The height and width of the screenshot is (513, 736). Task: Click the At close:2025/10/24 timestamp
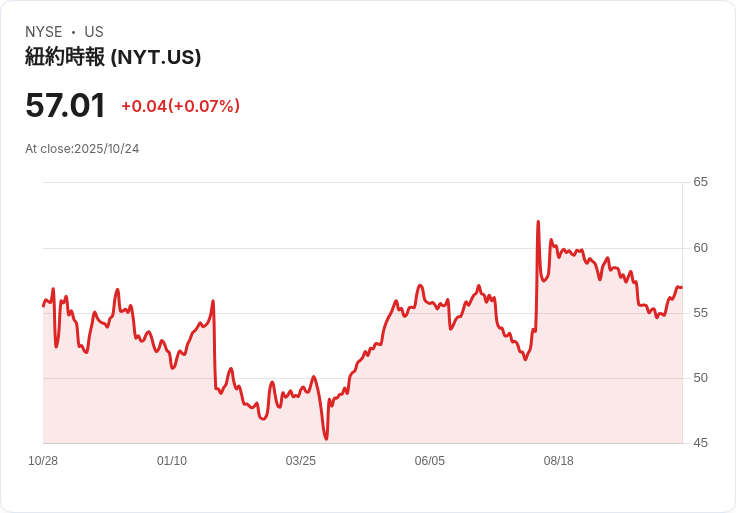click(x=82, y=149)
